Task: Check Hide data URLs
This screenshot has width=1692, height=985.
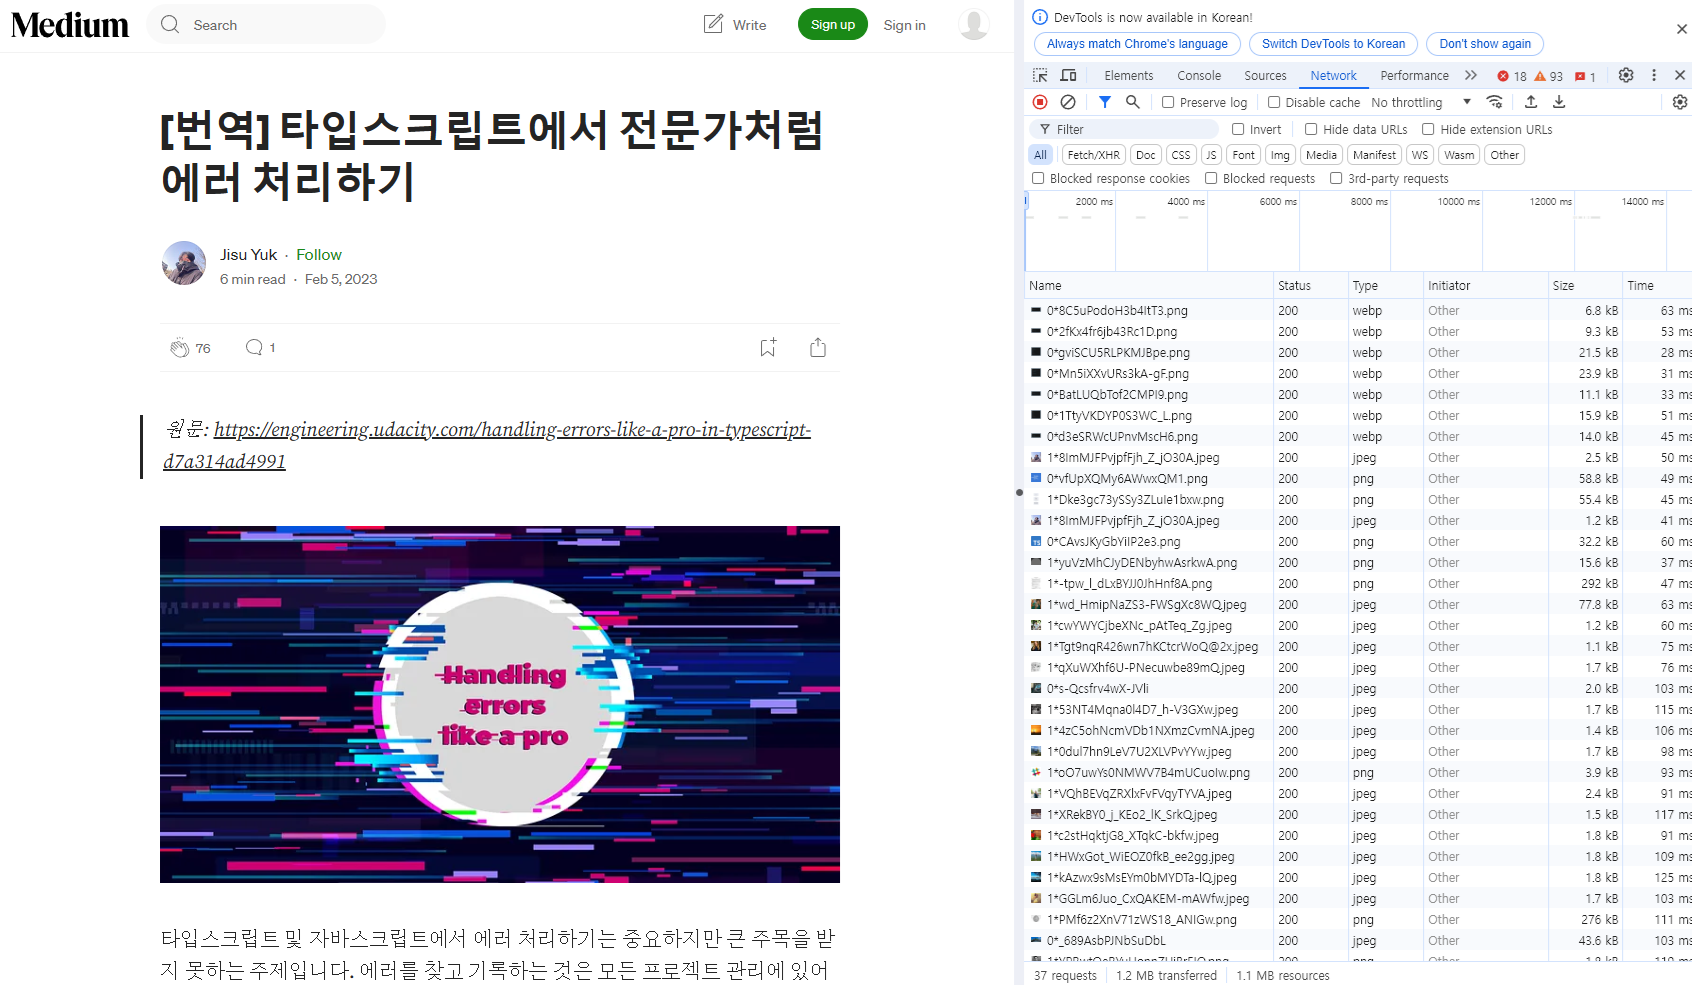Action: tap(1311, 129)
